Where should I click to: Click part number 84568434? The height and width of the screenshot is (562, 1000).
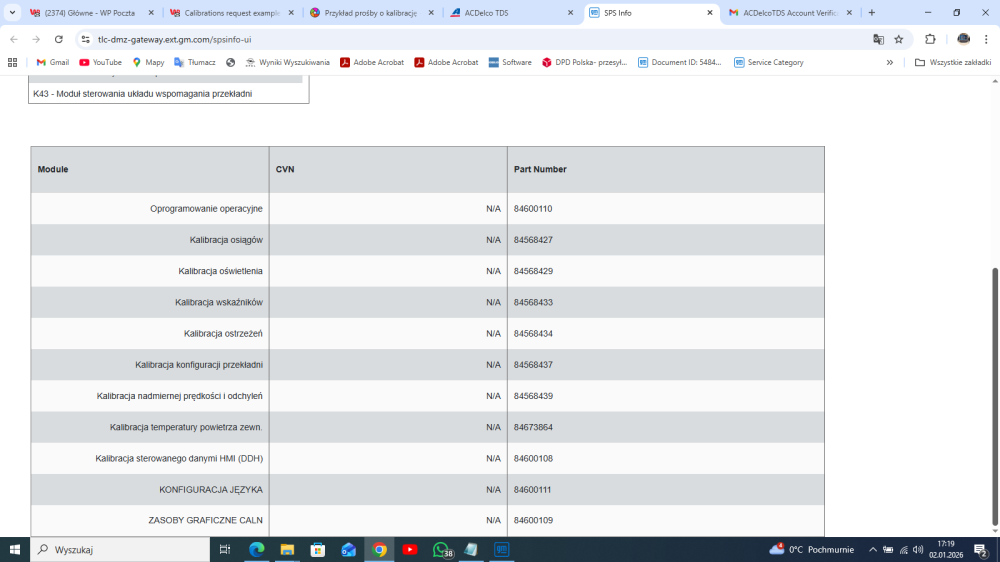pos(533,334)
